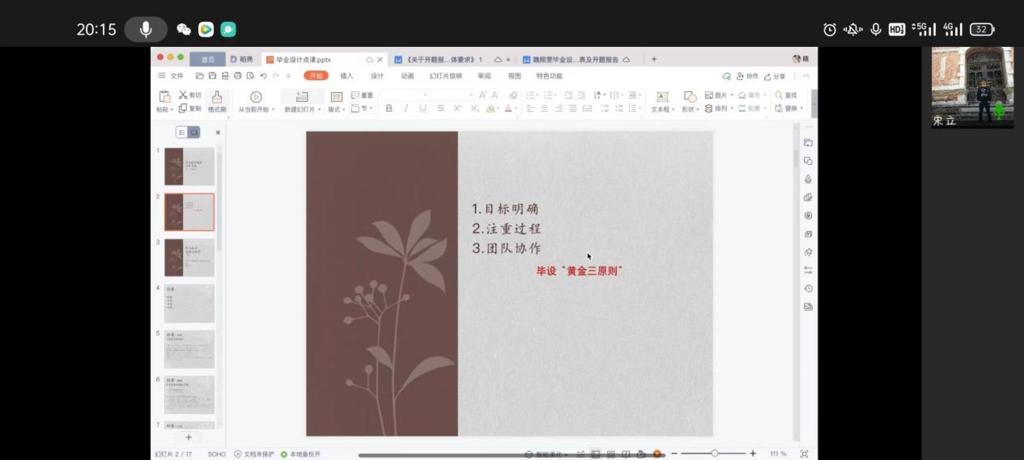The width and height of the screenshot is (1024, 460).
Task: Insert a Text Box (文本框)
Action: [661, 98]
